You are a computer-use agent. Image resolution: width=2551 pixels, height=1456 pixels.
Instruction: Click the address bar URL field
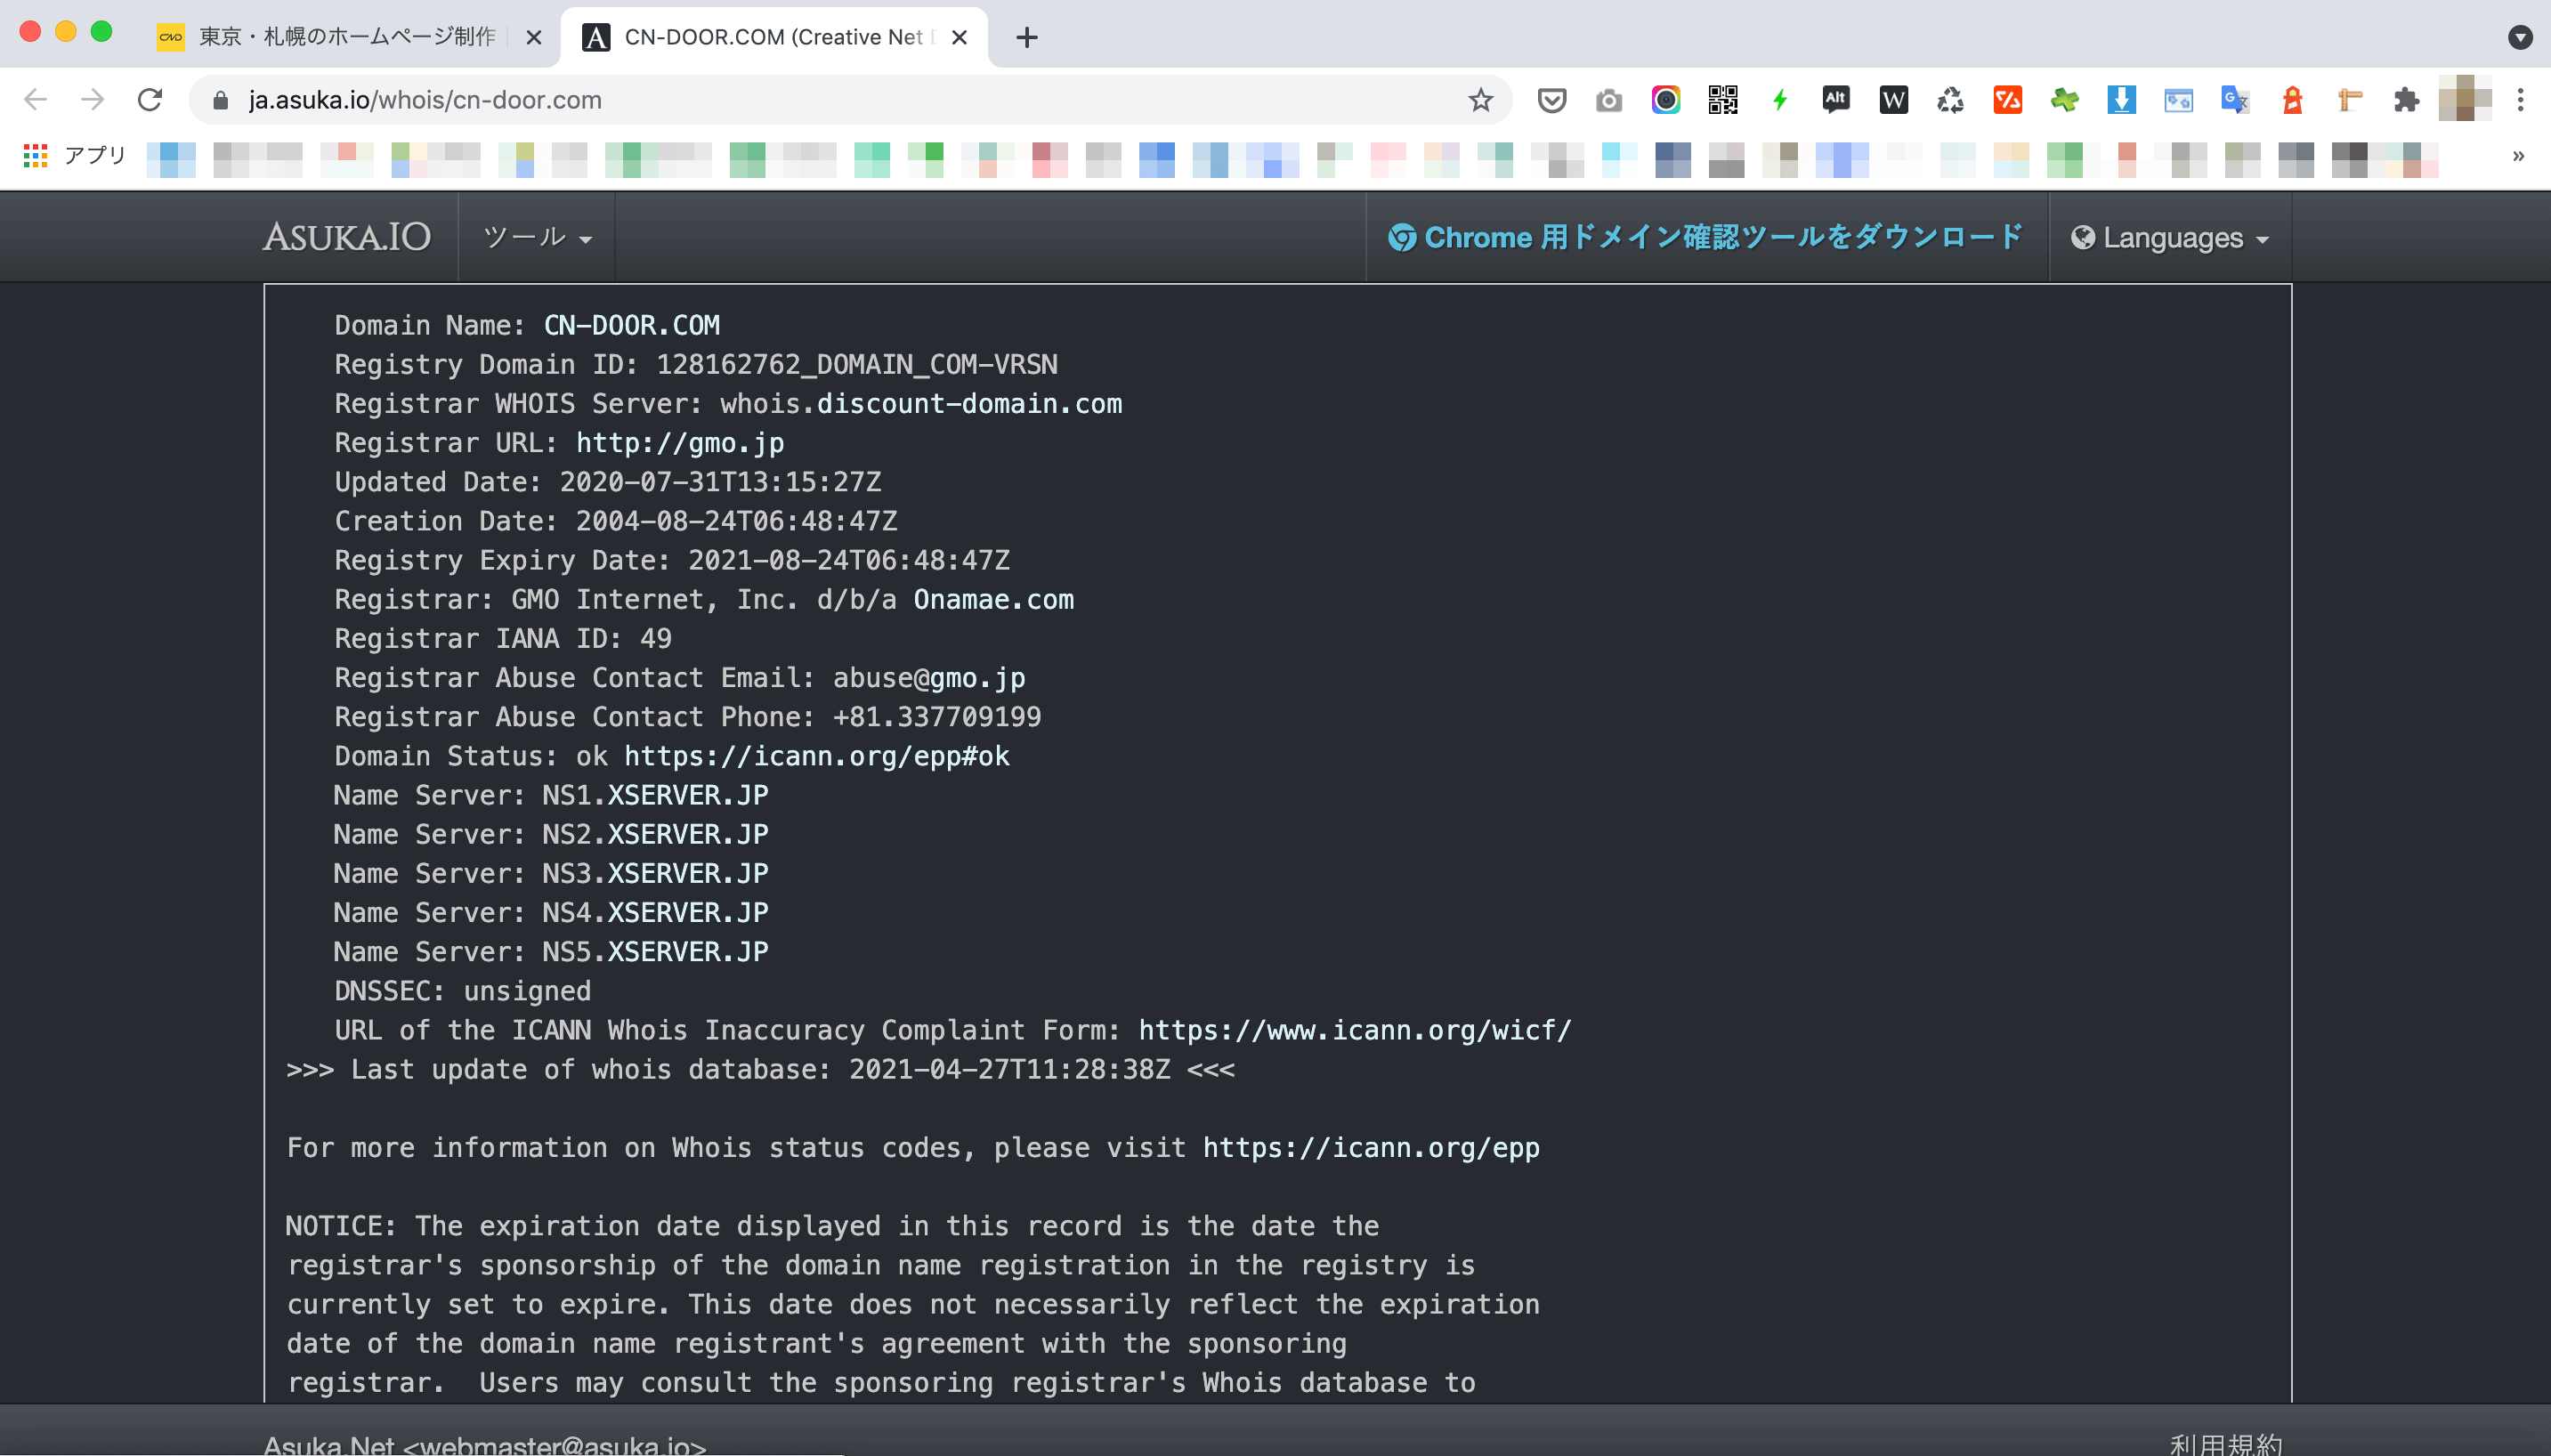coord(850,100)
